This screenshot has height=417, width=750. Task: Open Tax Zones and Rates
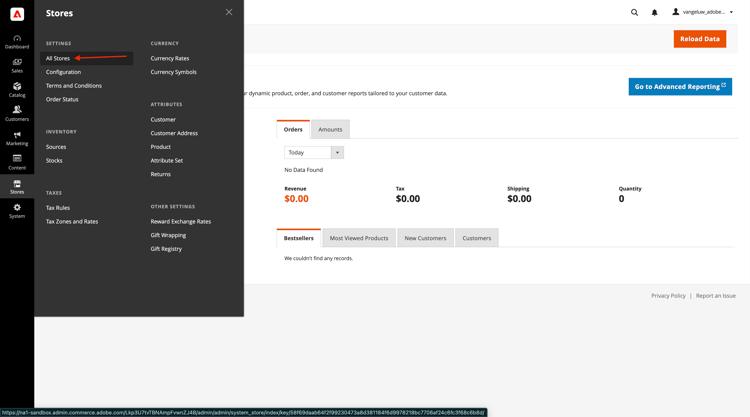coord(72,221)
